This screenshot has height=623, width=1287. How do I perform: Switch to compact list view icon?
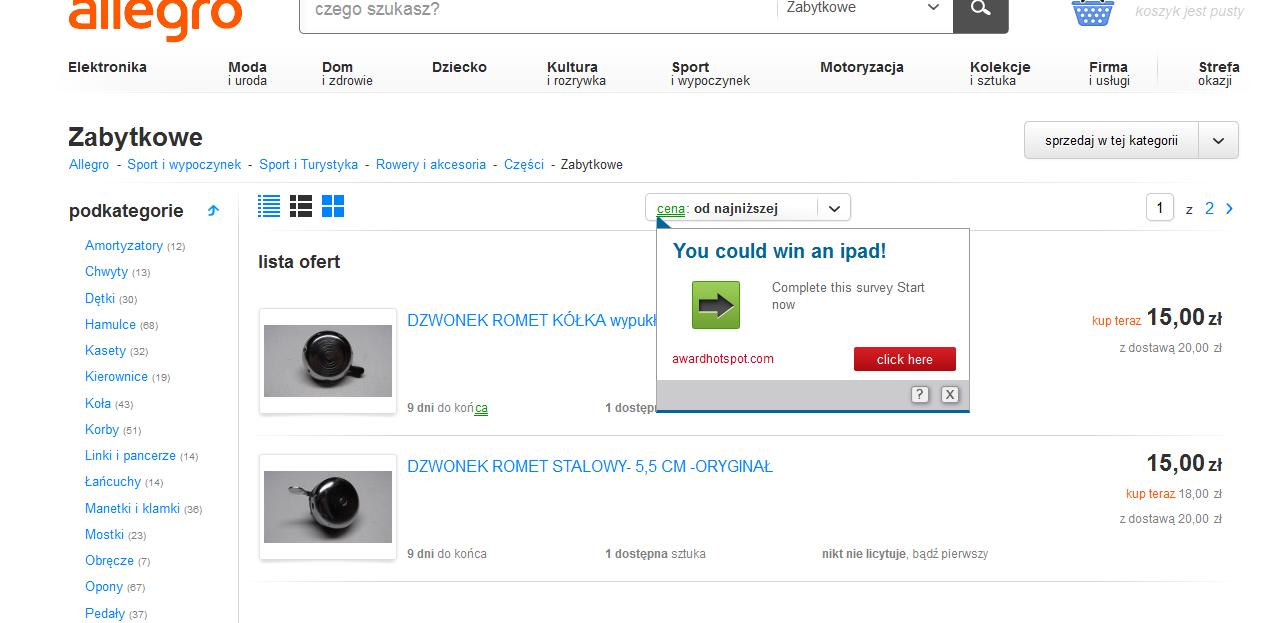tap(301, 206)
